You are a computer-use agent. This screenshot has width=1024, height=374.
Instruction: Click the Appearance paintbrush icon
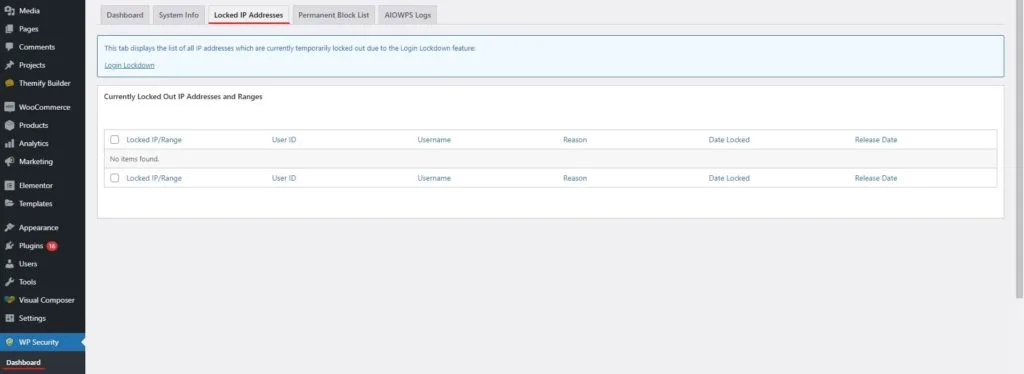coord(9,228)
